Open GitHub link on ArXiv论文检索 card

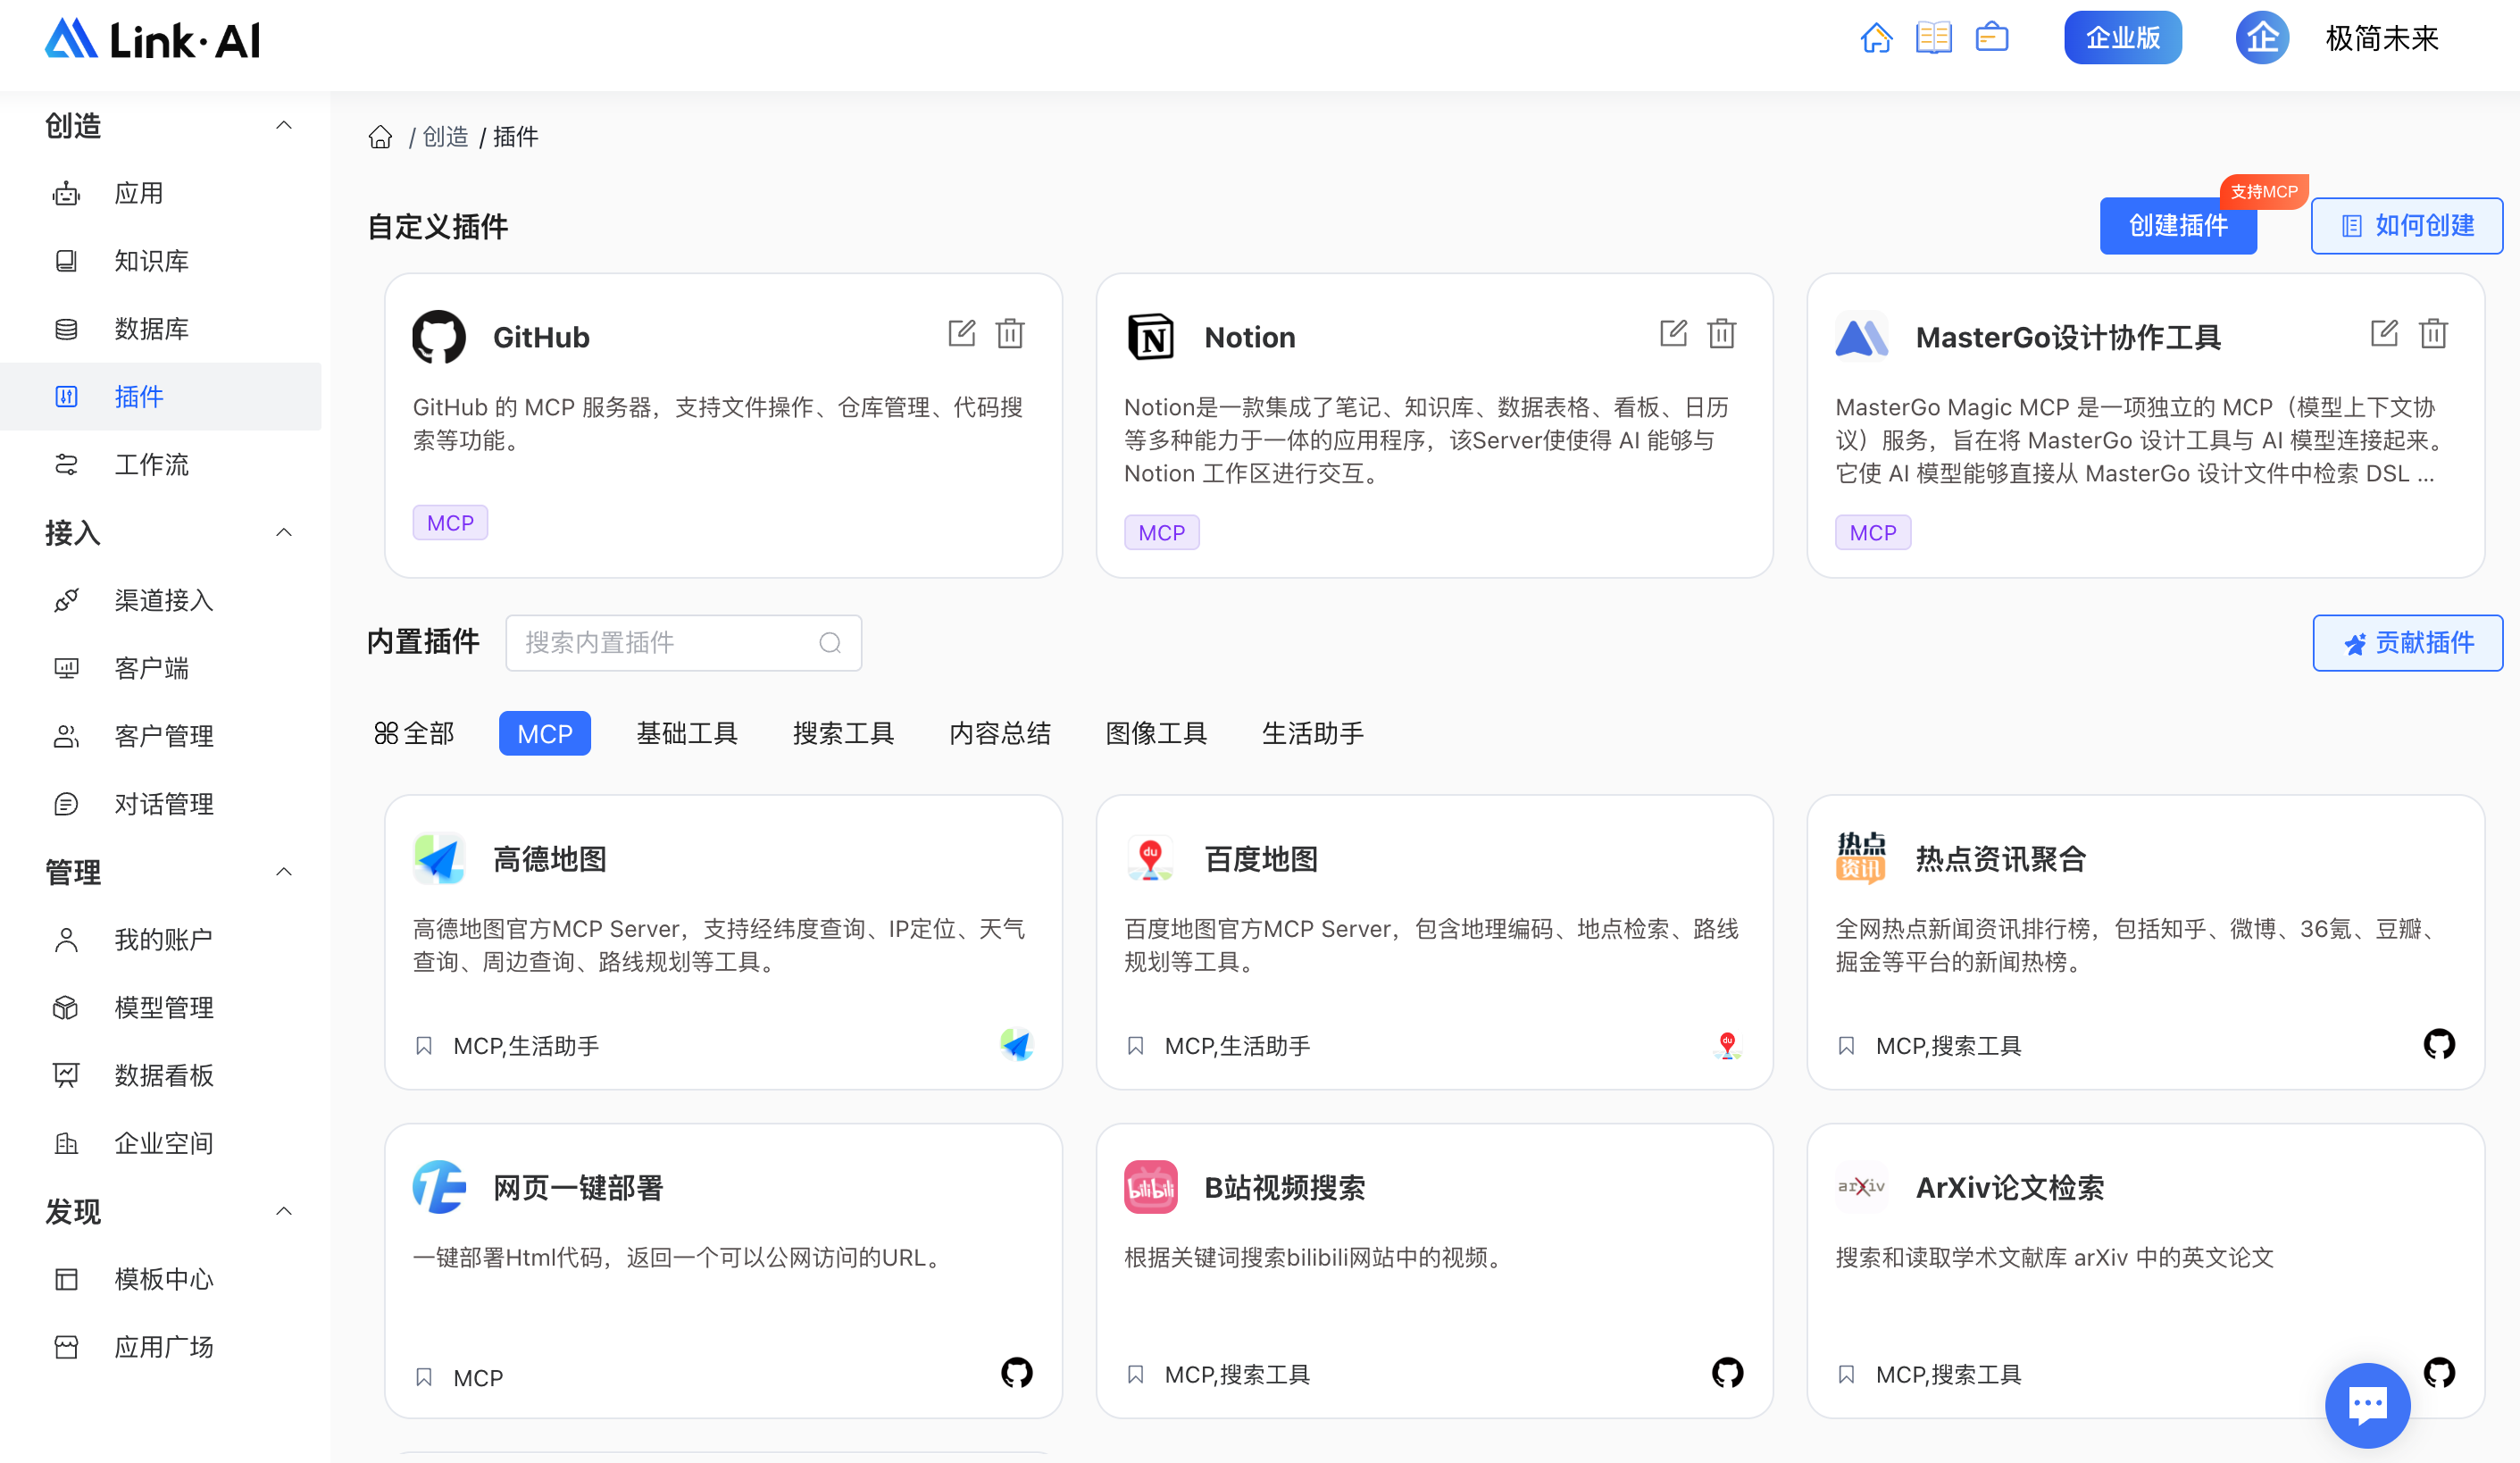(x=2439, y=1373)
